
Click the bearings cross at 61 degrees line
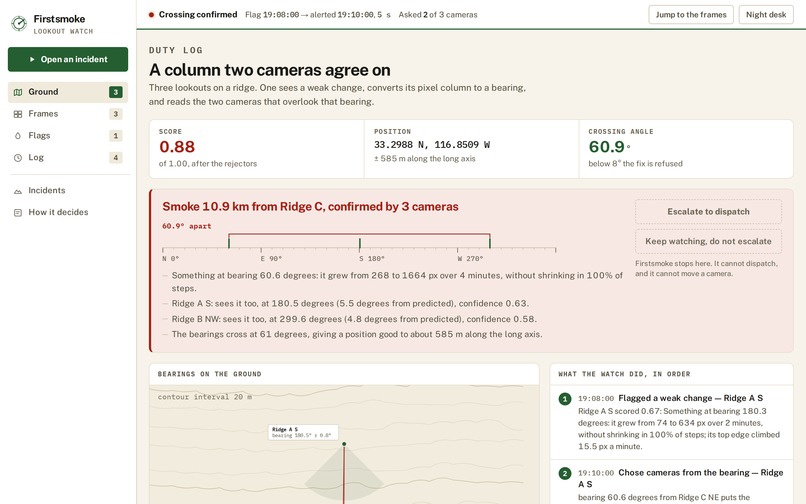click(x=357, y=335)
